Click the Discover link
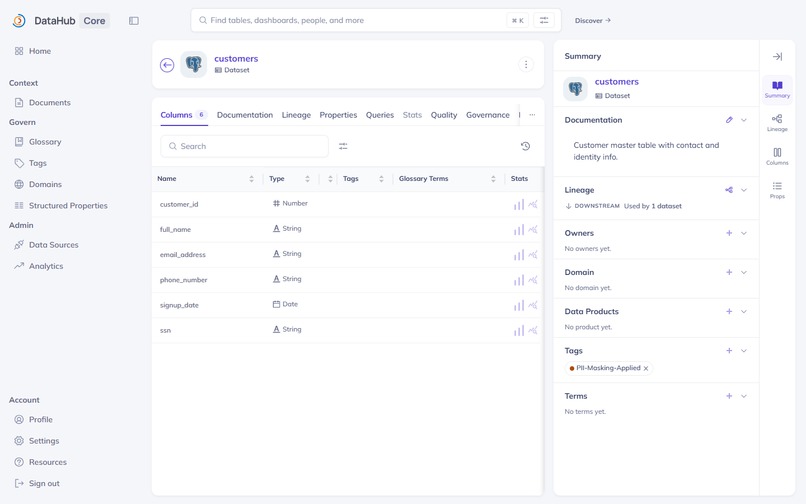 coord(593,21)
